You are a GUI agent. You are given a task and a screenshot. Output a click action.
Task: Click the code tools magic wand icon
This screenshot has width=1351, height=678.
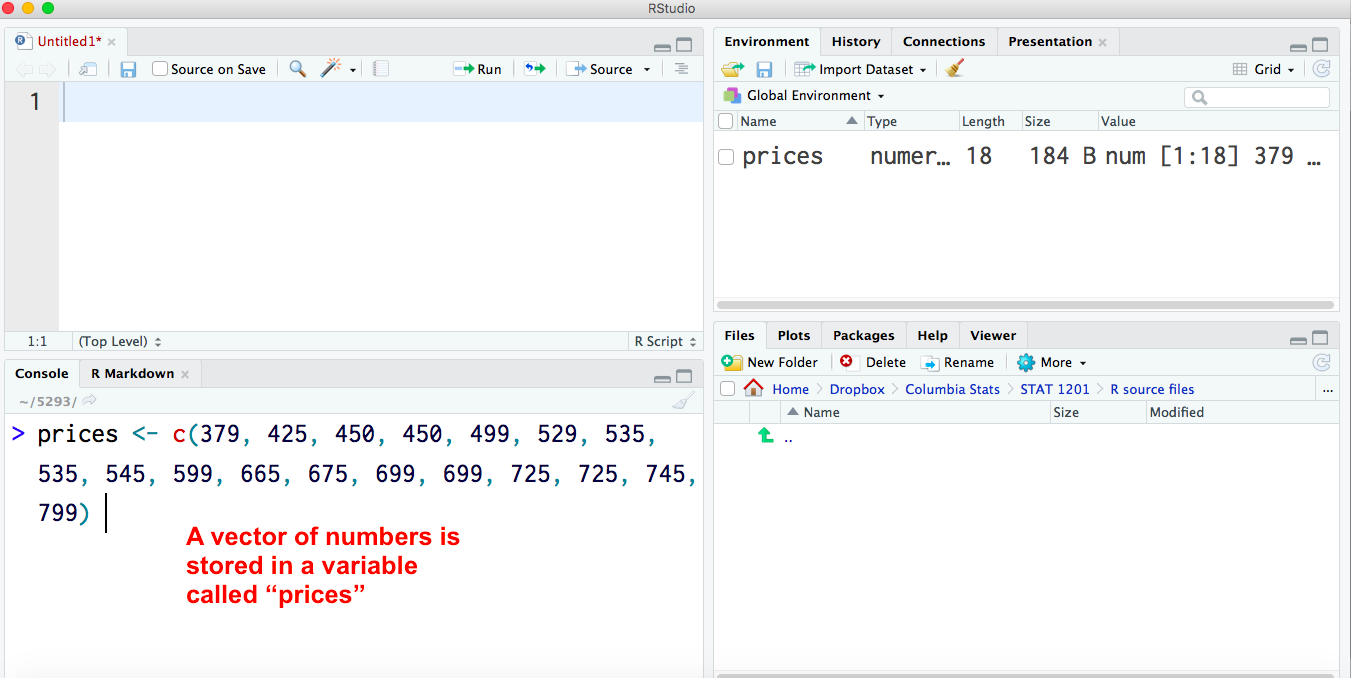point(330,68)
